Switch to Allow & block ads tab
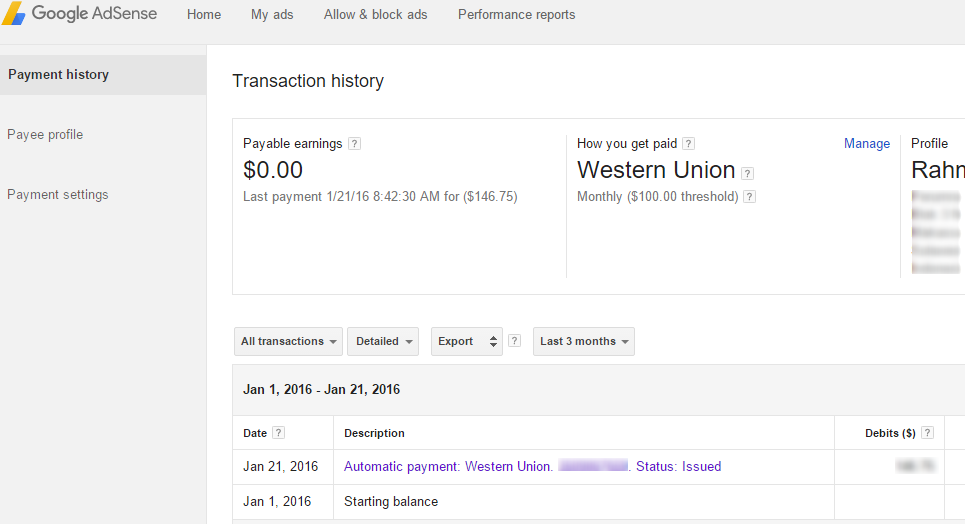Image resolution: width=965 pixels, height=524 pixels. click(375, 15)
